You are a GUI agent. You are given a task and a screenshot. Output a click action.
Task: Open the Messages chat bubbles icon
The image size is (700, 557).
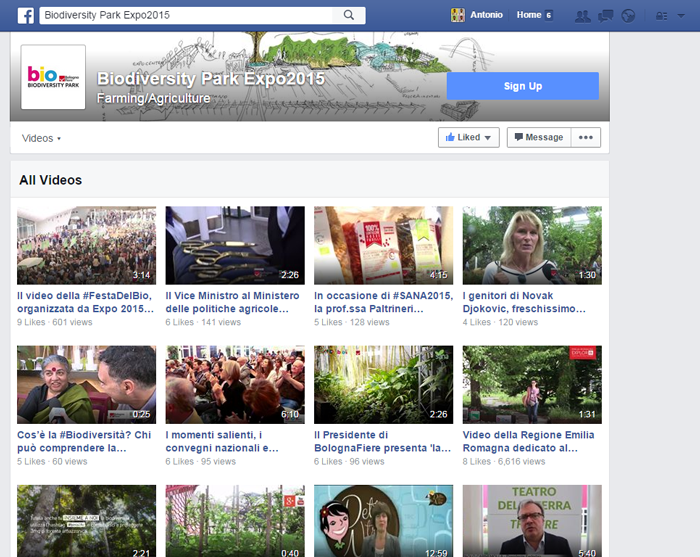605,16
